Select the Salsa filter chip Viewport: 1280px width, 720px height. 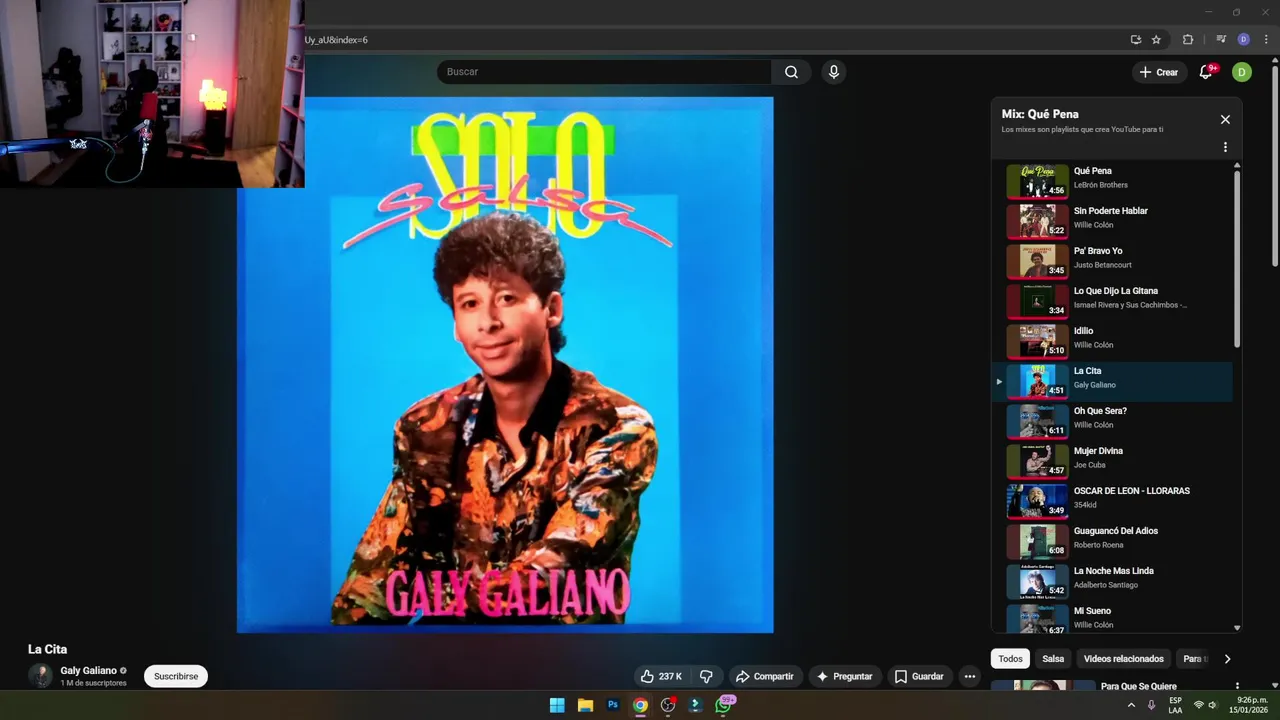point(1053,659)
